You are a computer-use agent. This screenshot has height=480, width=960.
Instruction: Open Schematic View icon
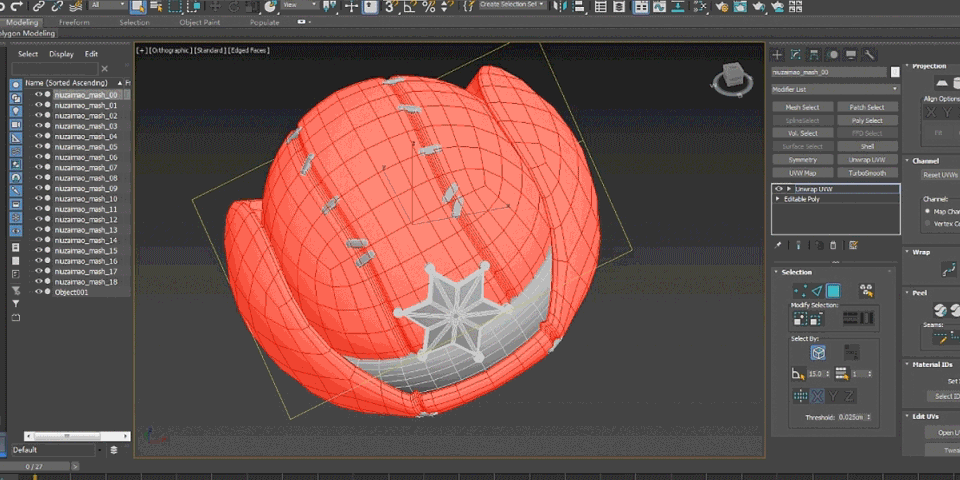tap(678, 6)
